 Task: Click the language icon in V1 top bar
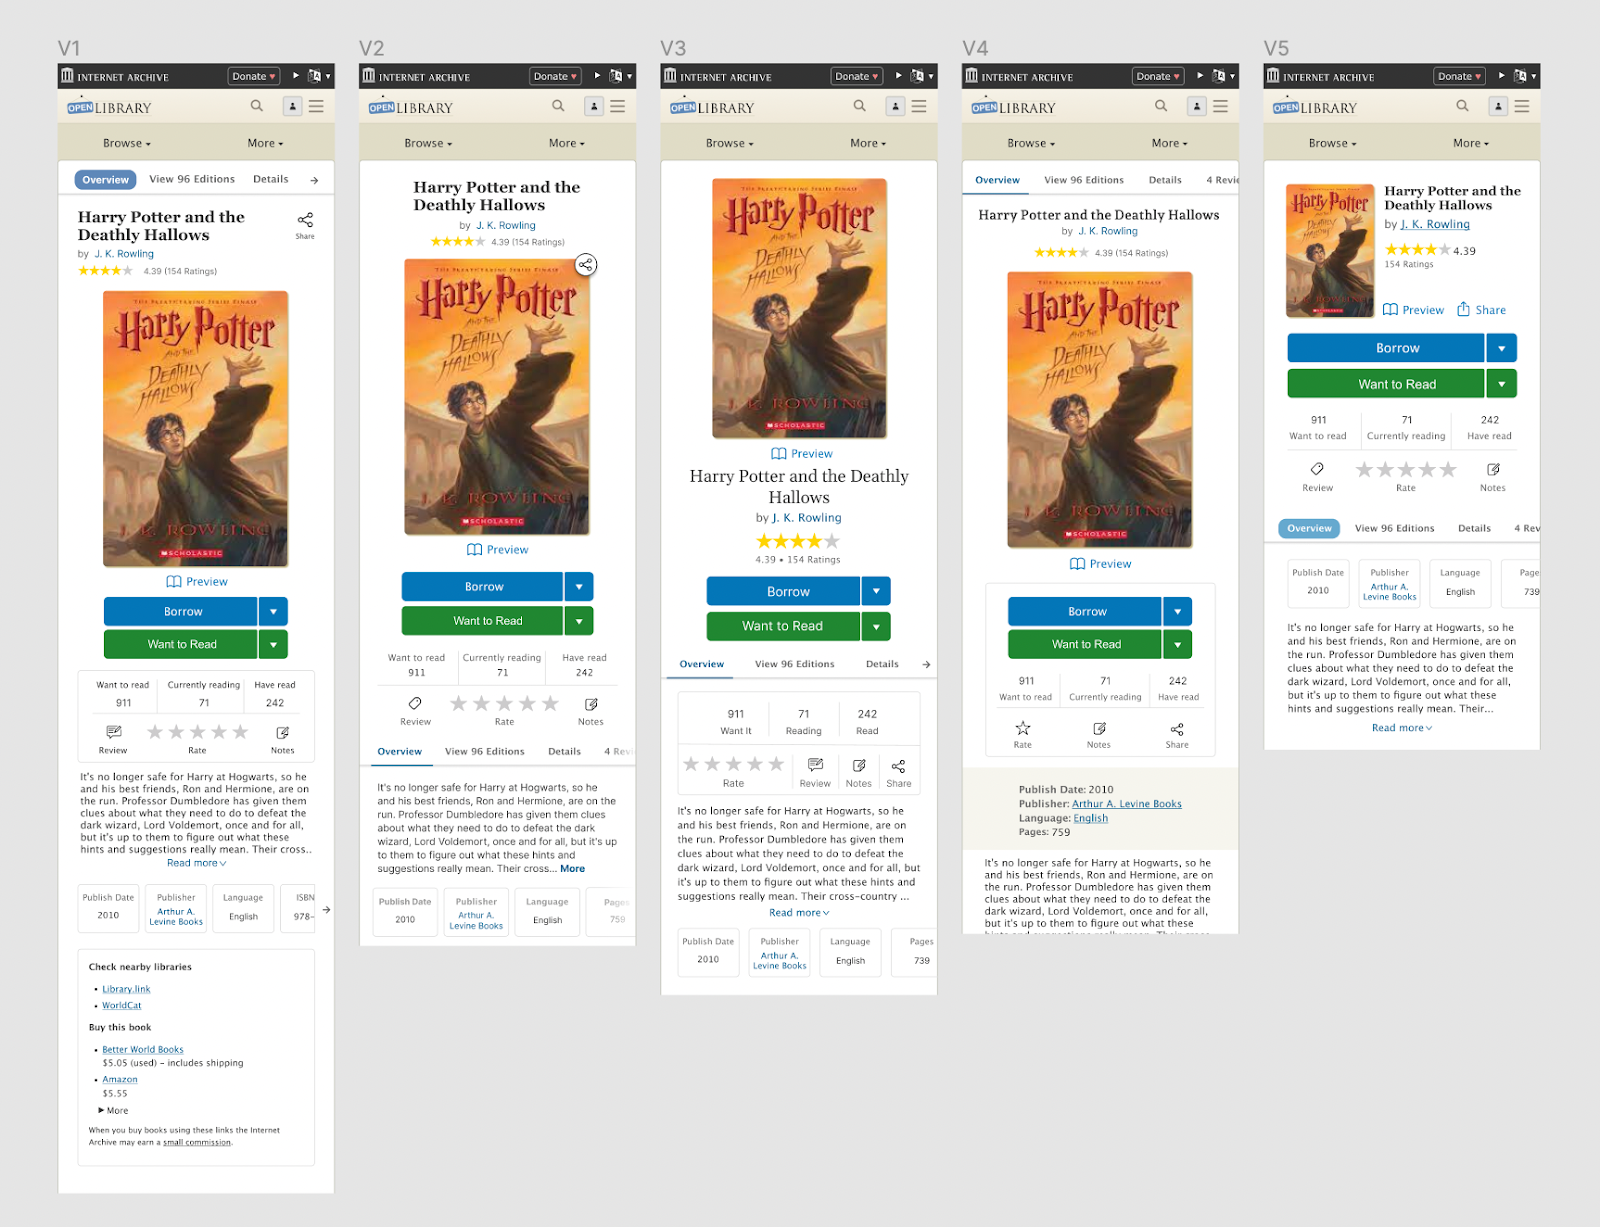[315, 76]
